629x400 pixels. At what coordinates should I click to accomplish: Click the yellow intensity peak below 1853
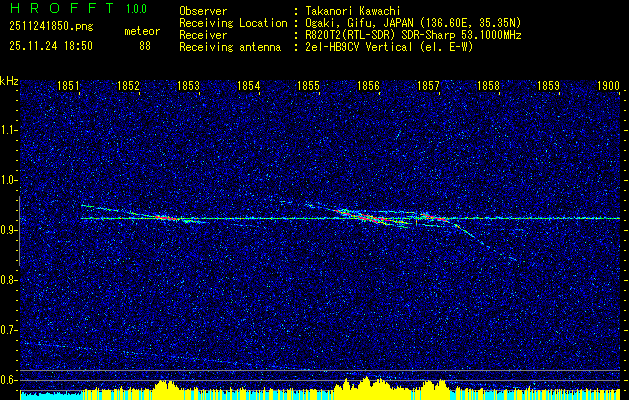coord(164,388)
